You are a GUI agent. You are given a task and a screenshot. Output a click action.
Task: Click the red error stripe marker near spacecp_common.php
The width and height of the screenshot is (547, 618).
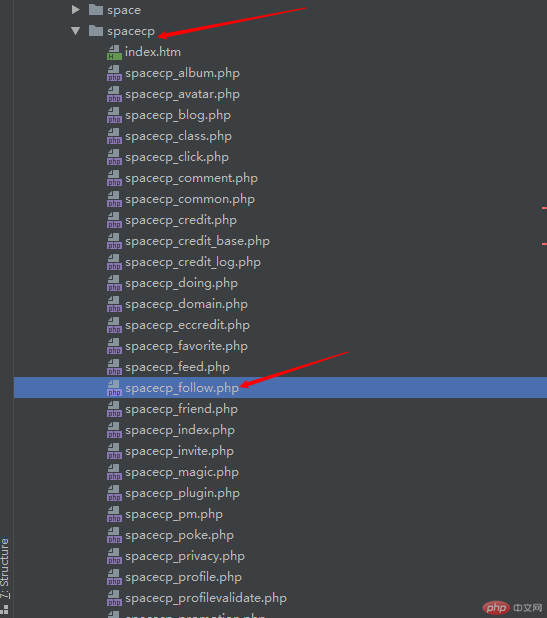544,208
